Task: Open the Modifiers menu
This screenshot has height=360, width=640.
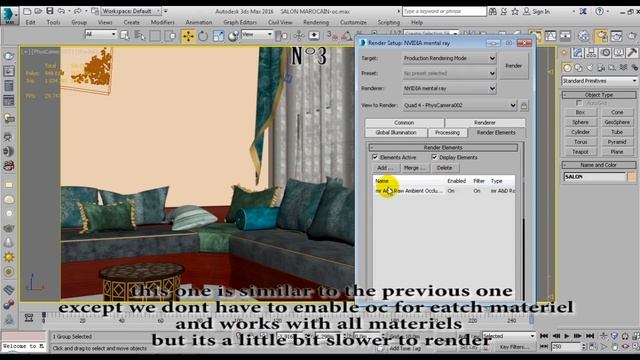Action: 162,22
